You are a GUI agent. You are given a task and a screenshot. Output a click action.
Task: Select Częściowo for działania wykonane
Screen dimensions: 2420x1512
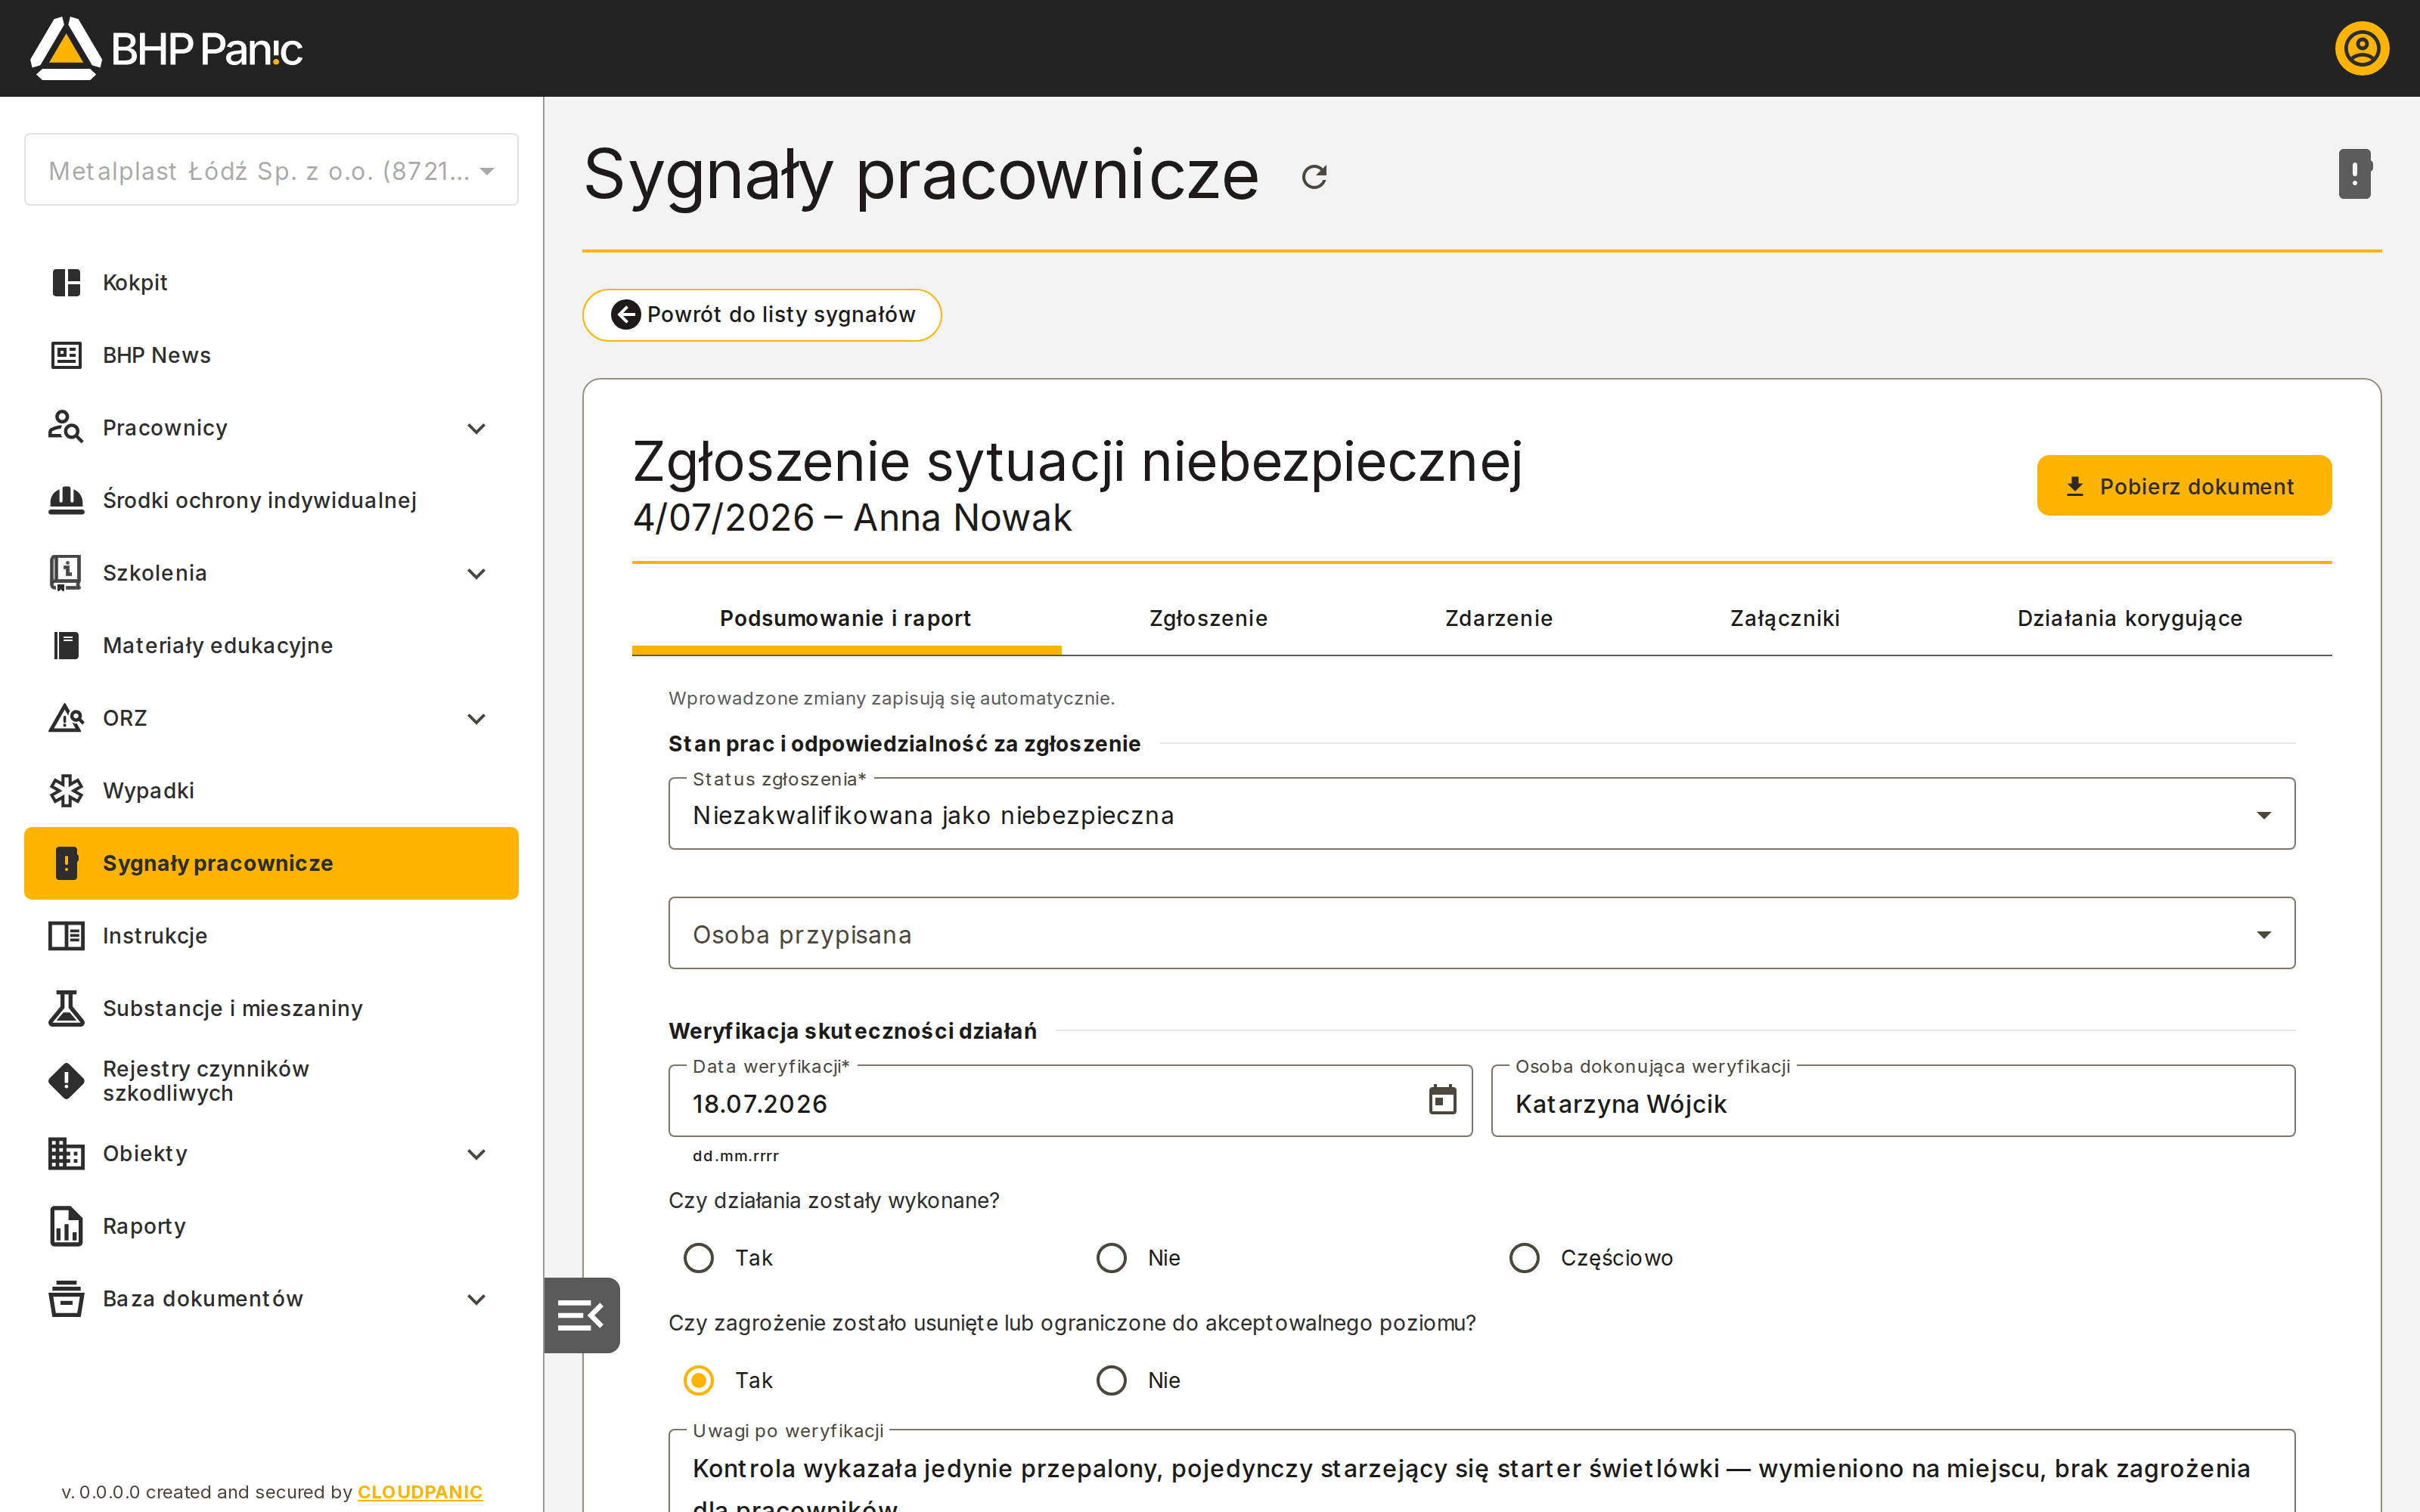1524,1258
